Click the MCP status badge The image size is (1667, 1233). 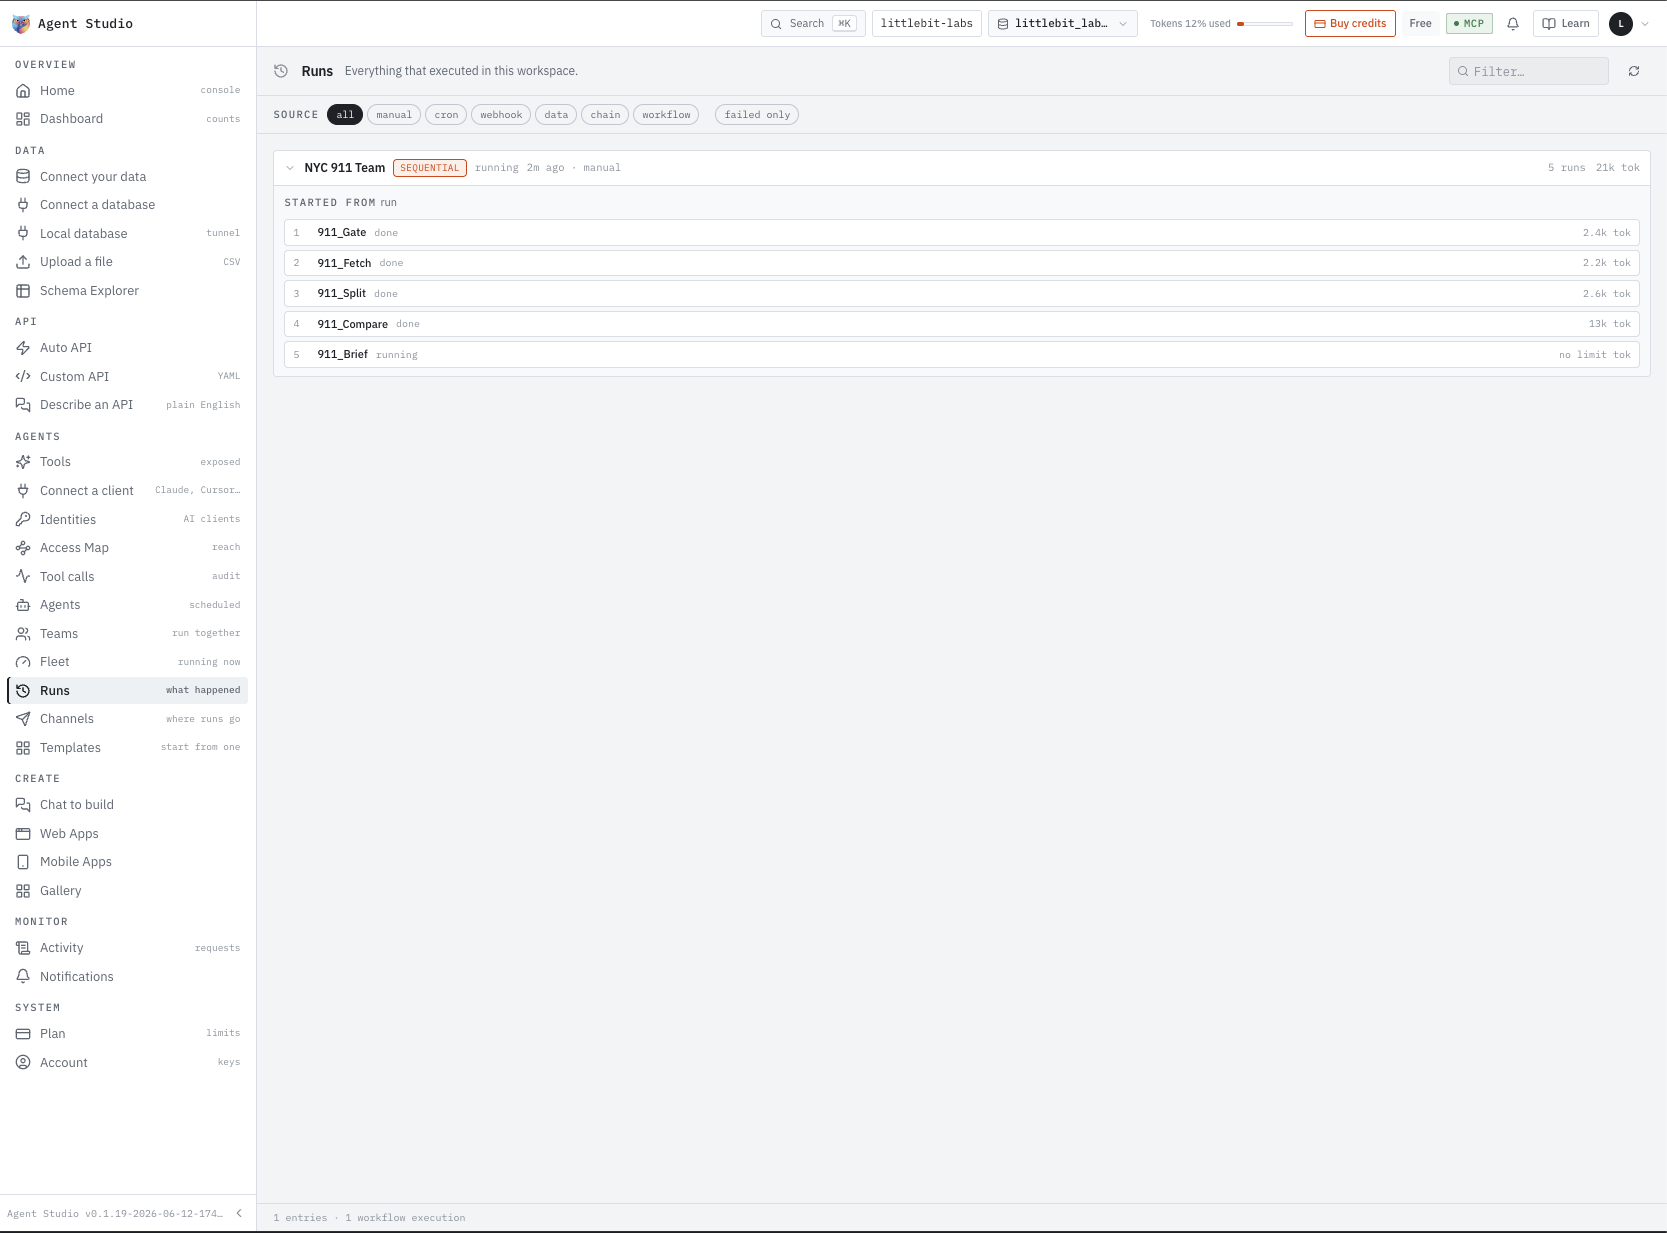coord(1469,24)
